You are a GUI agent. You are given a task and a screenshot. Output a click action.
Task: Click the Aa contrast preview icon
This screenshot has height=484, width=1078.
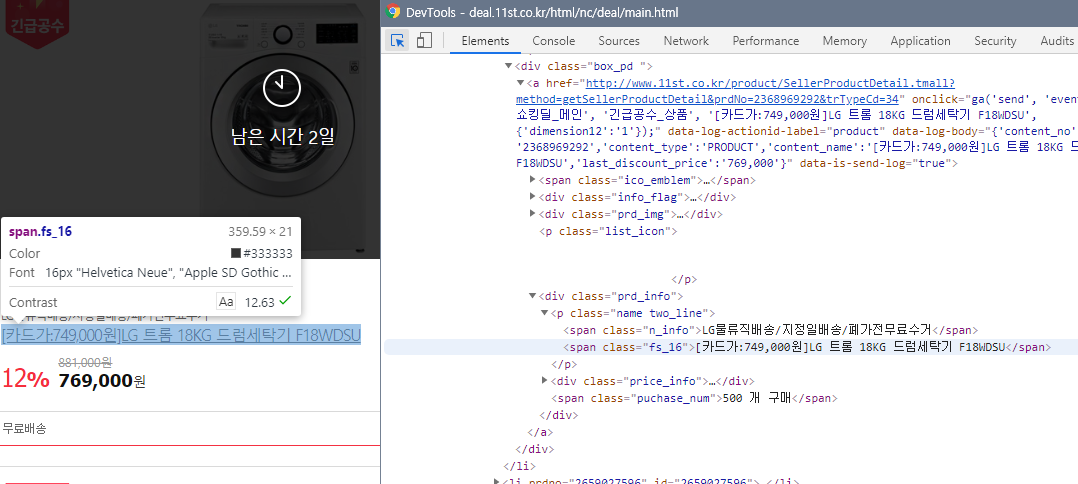(226, 302)
